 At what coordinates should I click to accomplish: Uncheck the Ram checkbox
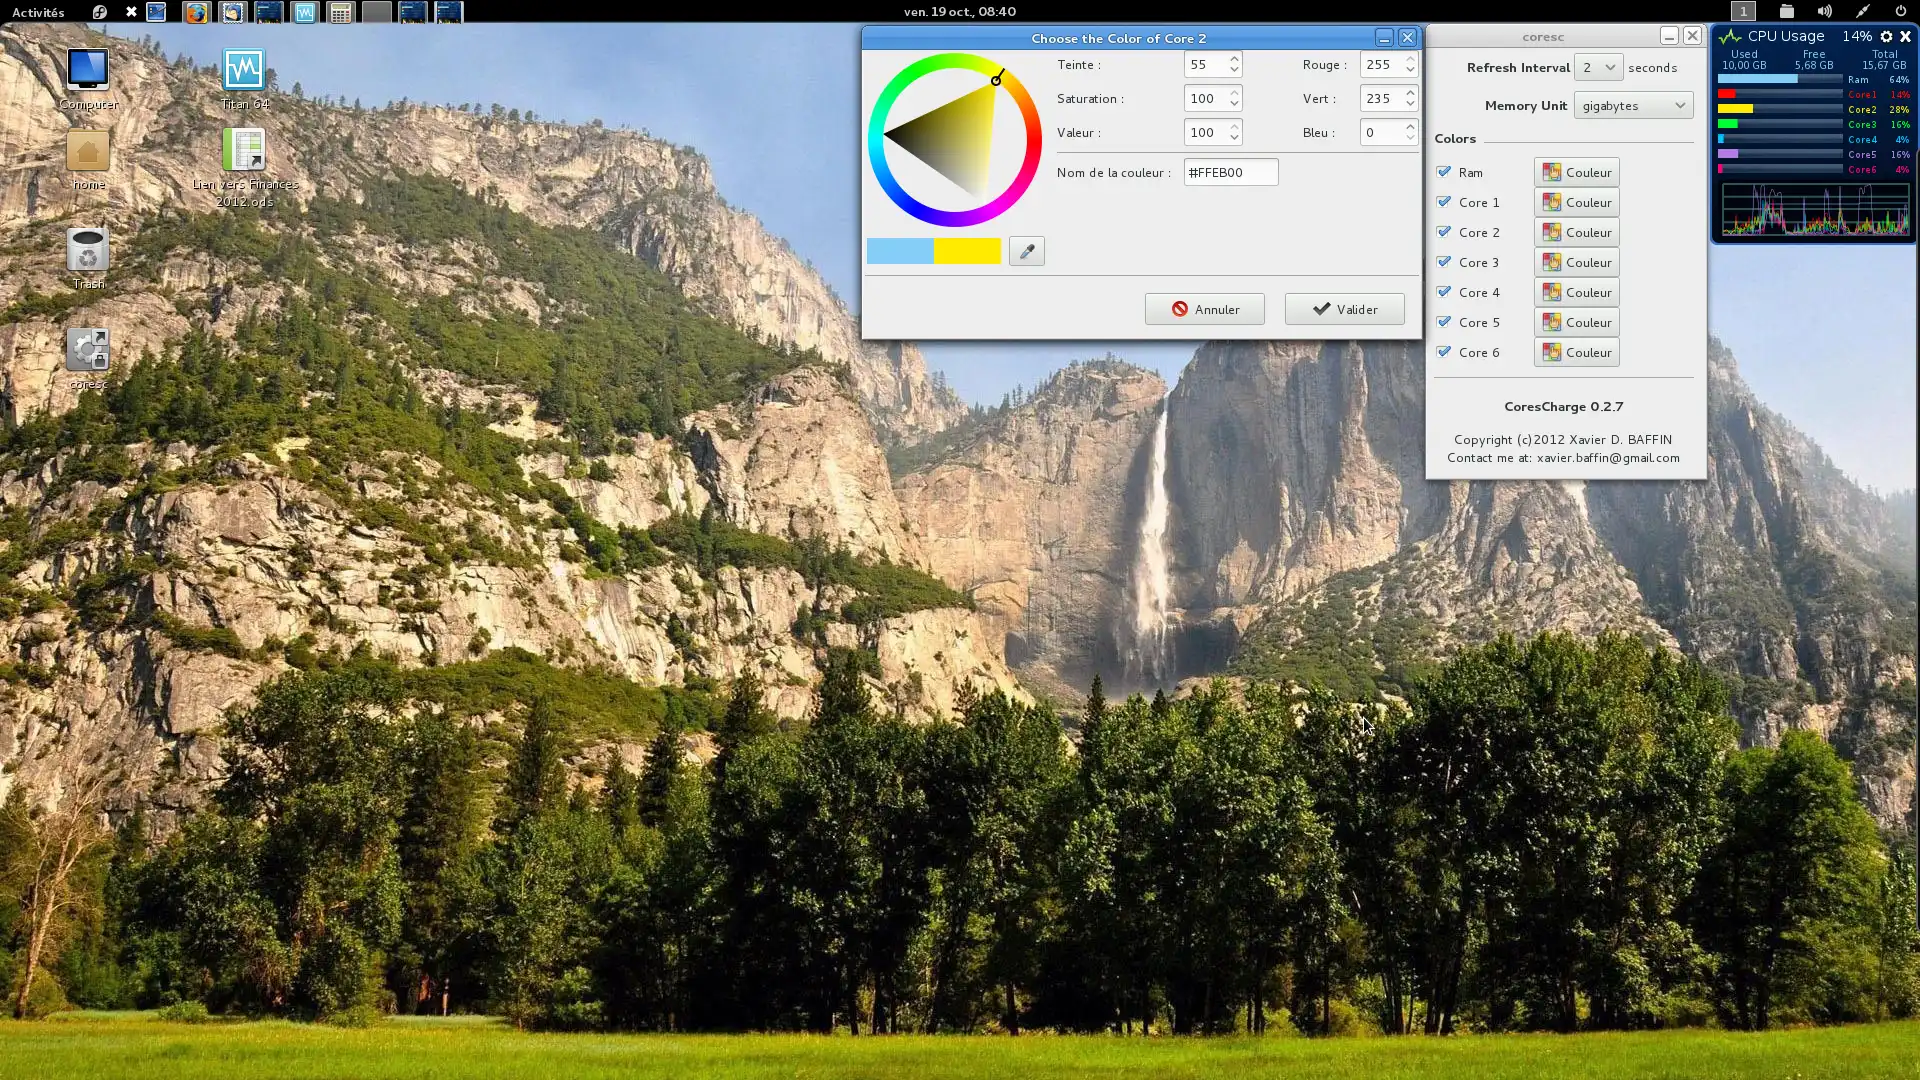1443,172
